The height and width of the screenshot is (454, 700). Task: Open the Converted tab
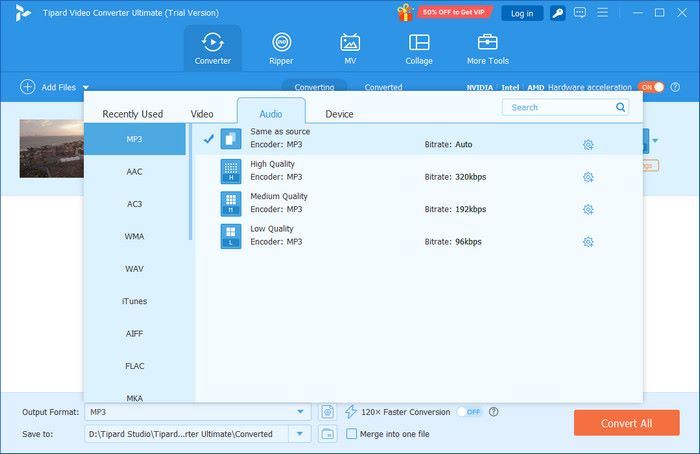point(383,87)
